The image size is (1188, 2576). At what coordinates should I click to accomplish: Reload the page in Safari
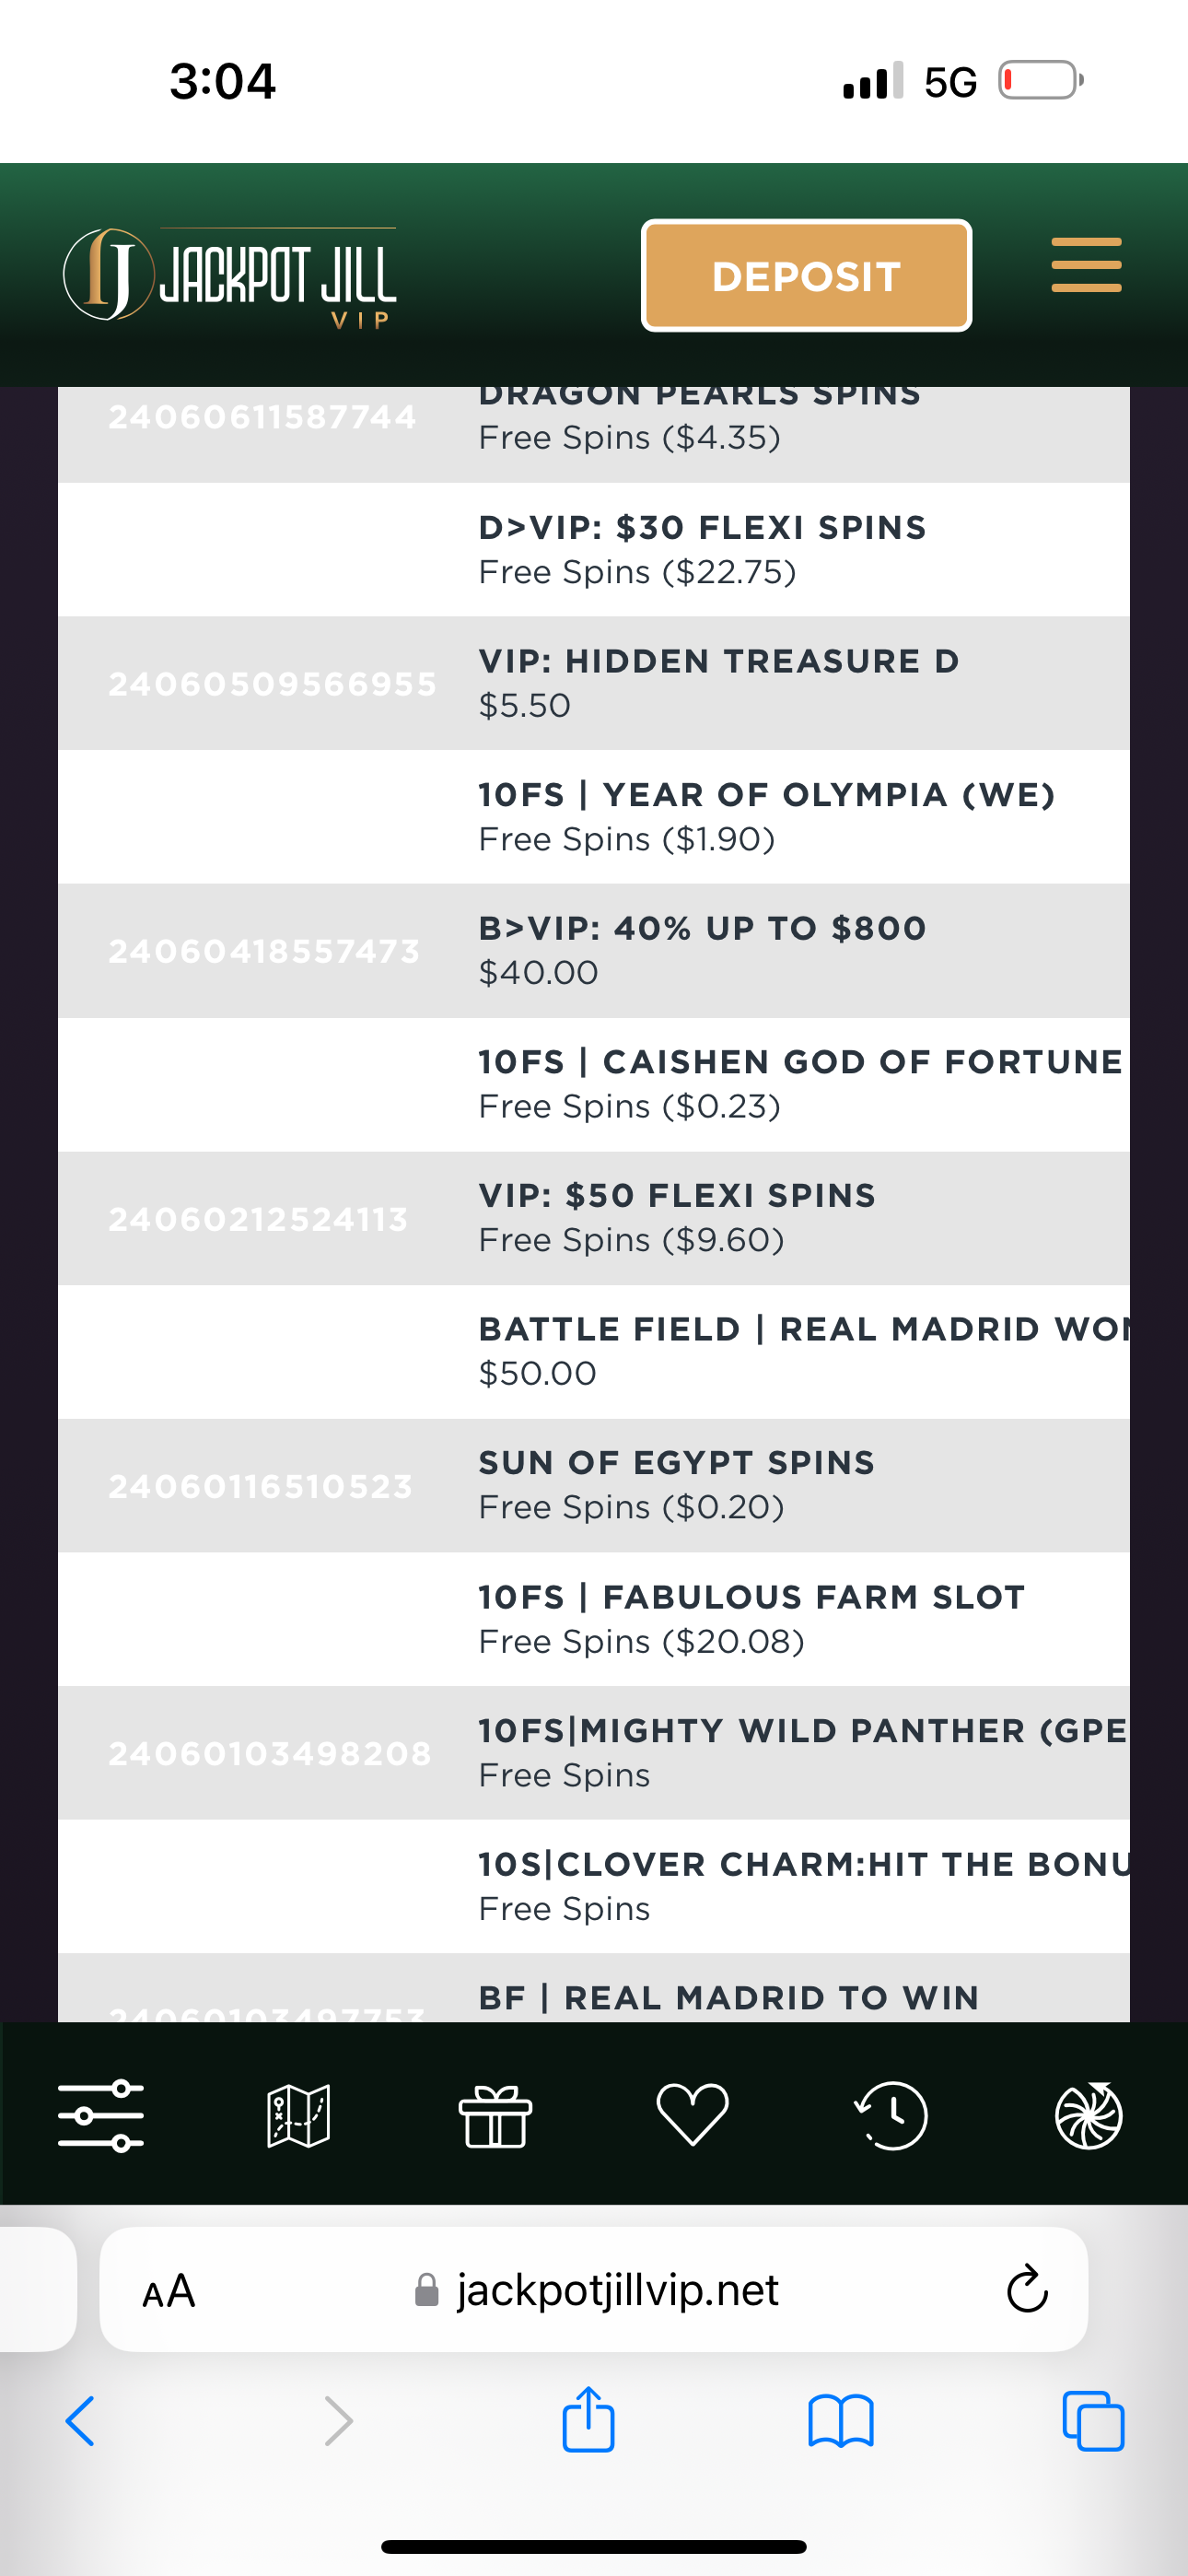point(1026,2289)
